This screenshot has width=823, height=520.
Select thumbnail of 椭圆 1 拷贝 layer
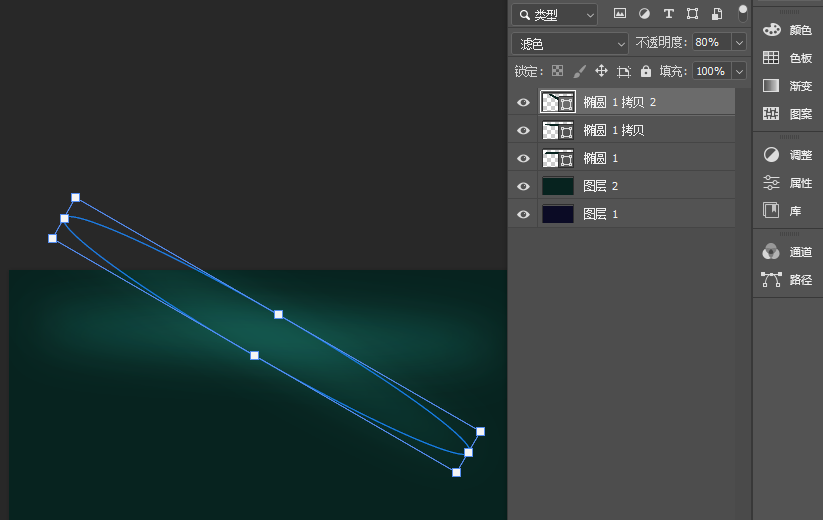[x=557, y=130]
